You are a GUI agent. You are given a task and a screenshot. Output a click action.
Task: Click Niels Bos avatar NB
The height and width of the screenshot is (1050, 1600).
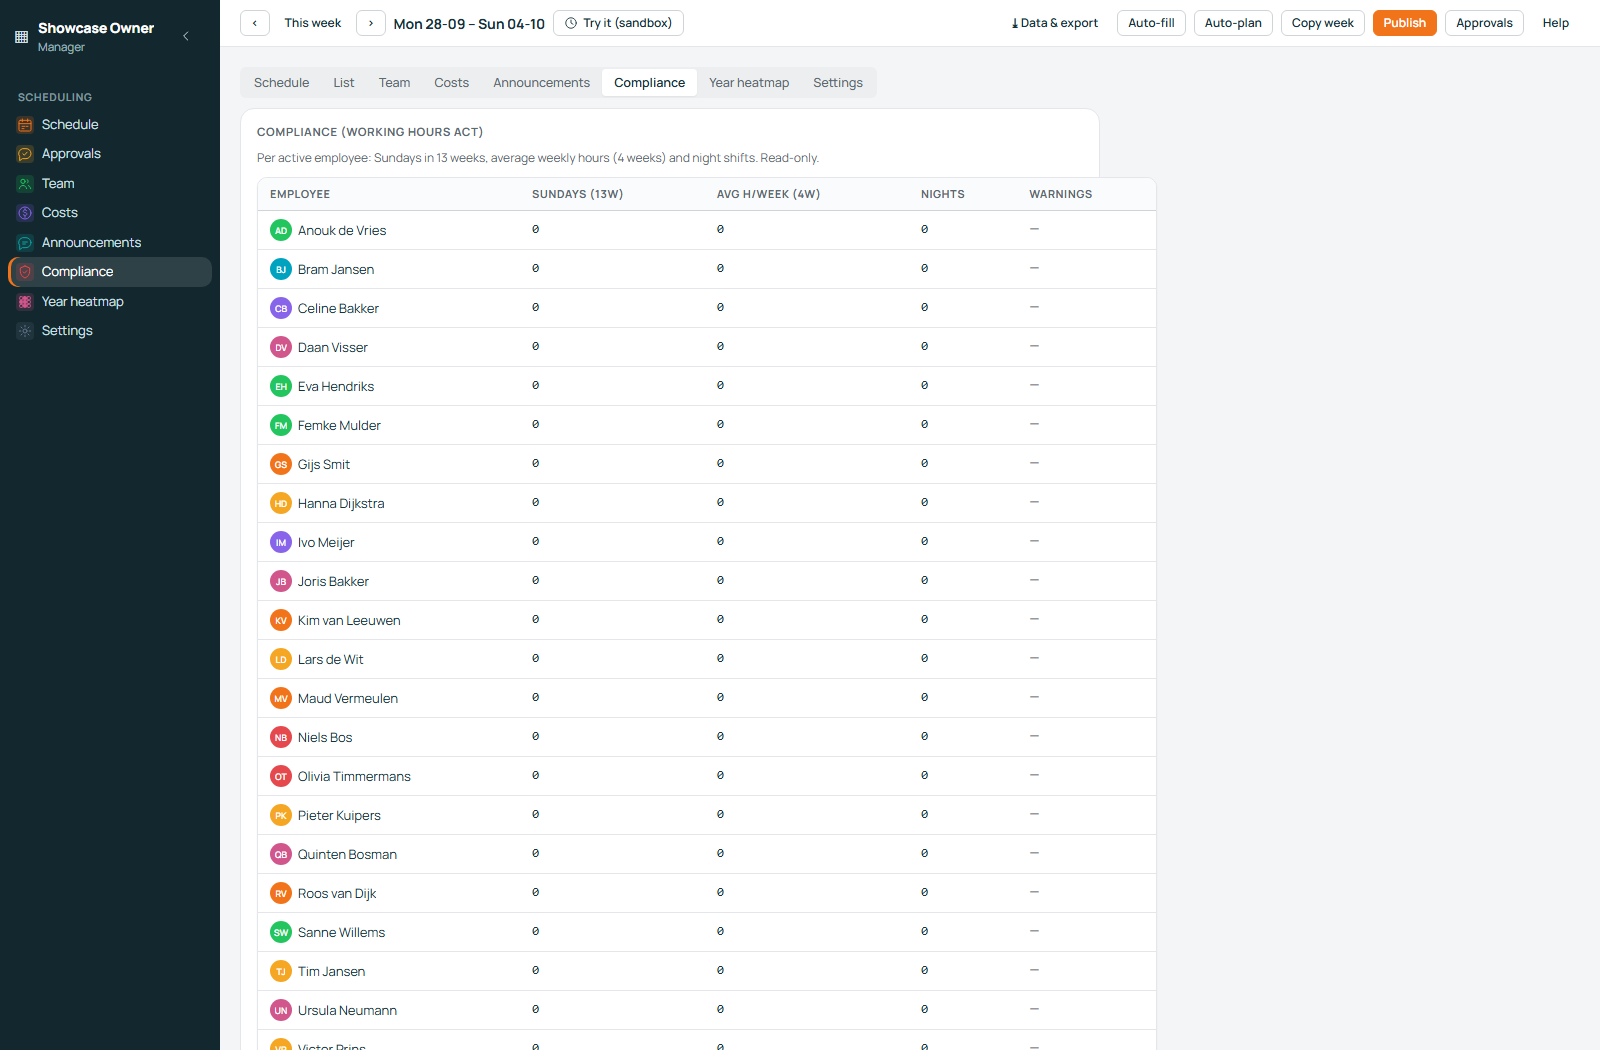click(281, 737)
